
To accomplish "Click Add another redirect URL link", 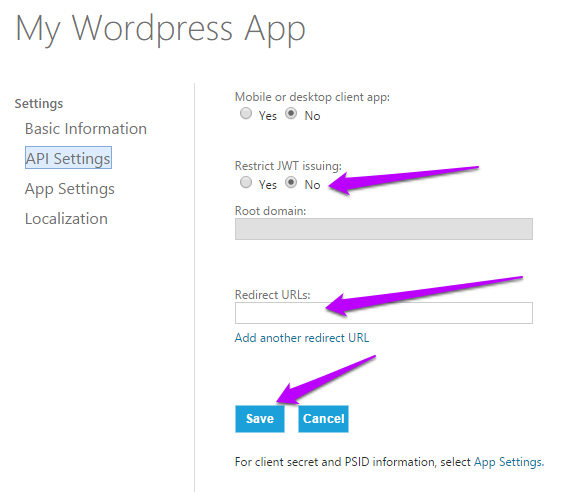I will point(302,338).
